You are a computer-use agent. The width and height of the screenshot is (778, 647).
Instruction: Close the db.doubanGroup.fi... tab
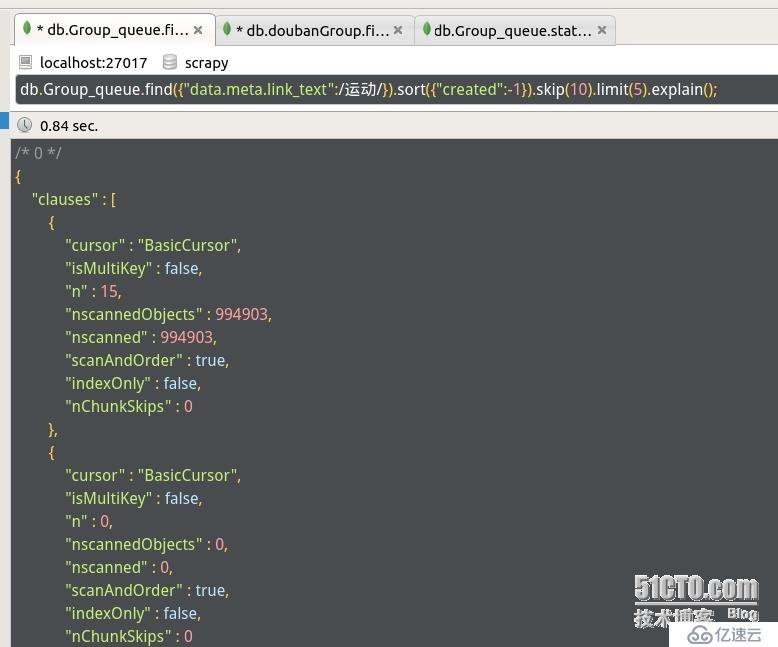(x=398, y=30)
